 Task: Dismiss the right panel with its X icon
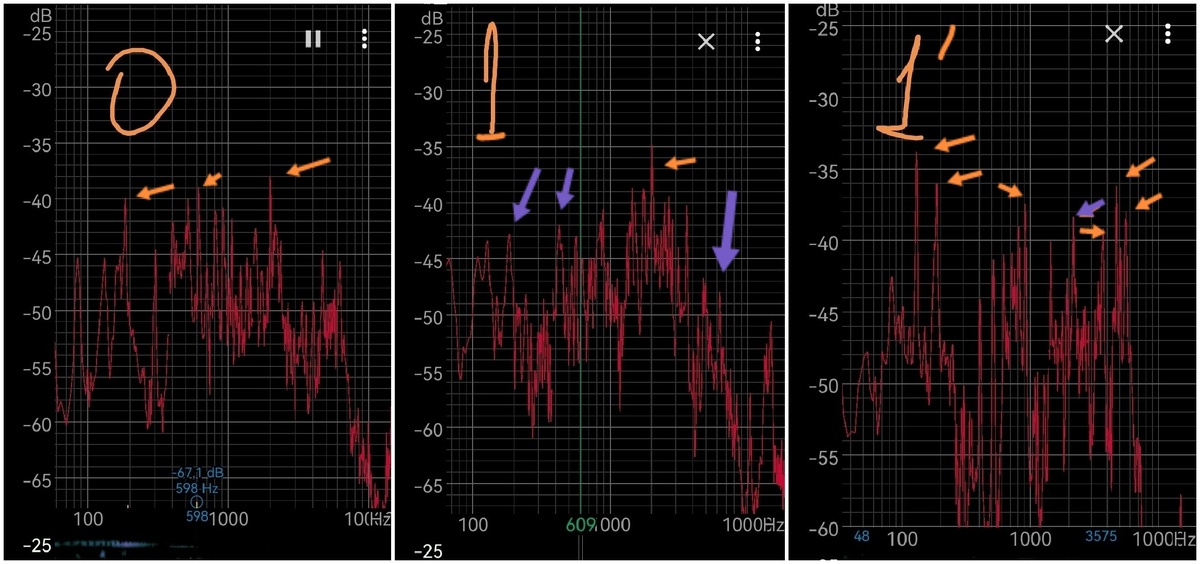click(1114, 33)
